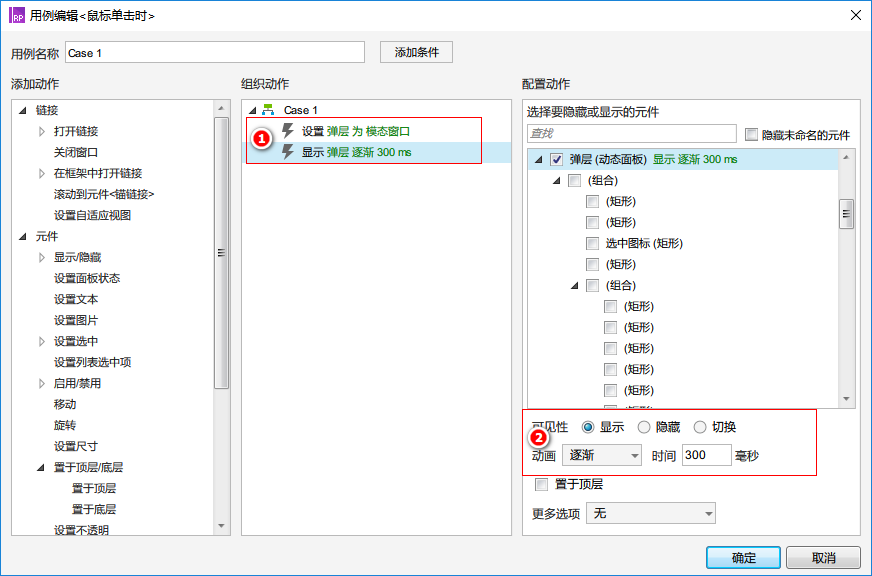Screen dimensions: 872x576
Task: Confirm with the 确定 button
Action: [743, 558]
